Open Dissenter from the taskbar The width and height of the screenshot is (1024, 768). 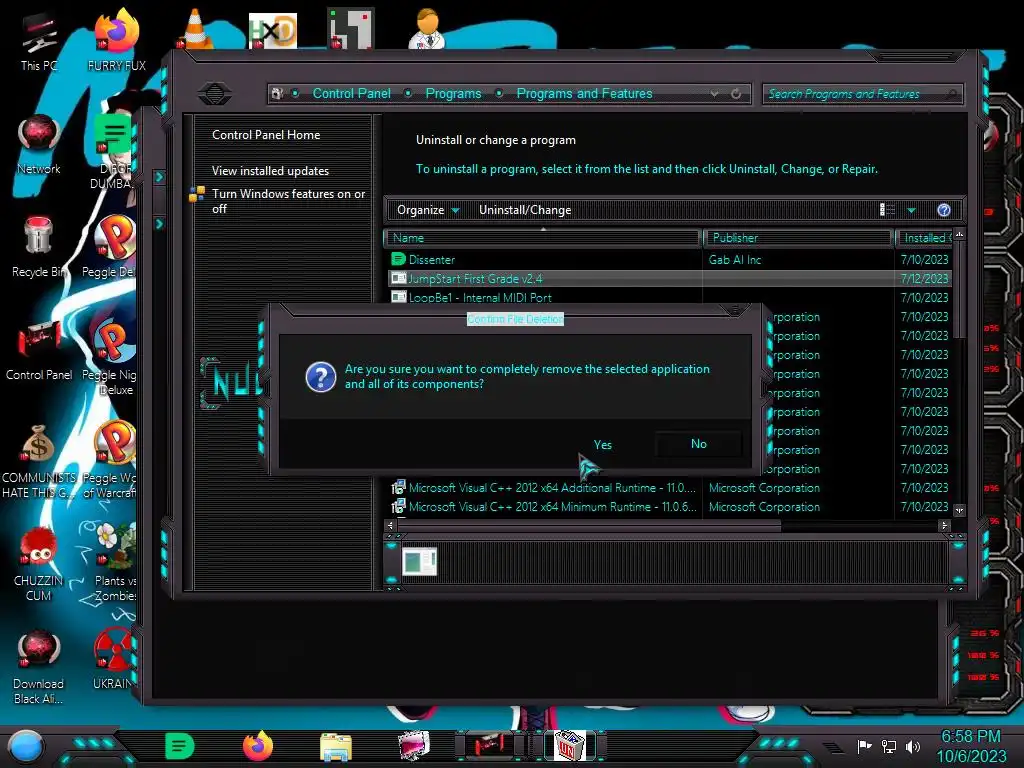[179, 746]
